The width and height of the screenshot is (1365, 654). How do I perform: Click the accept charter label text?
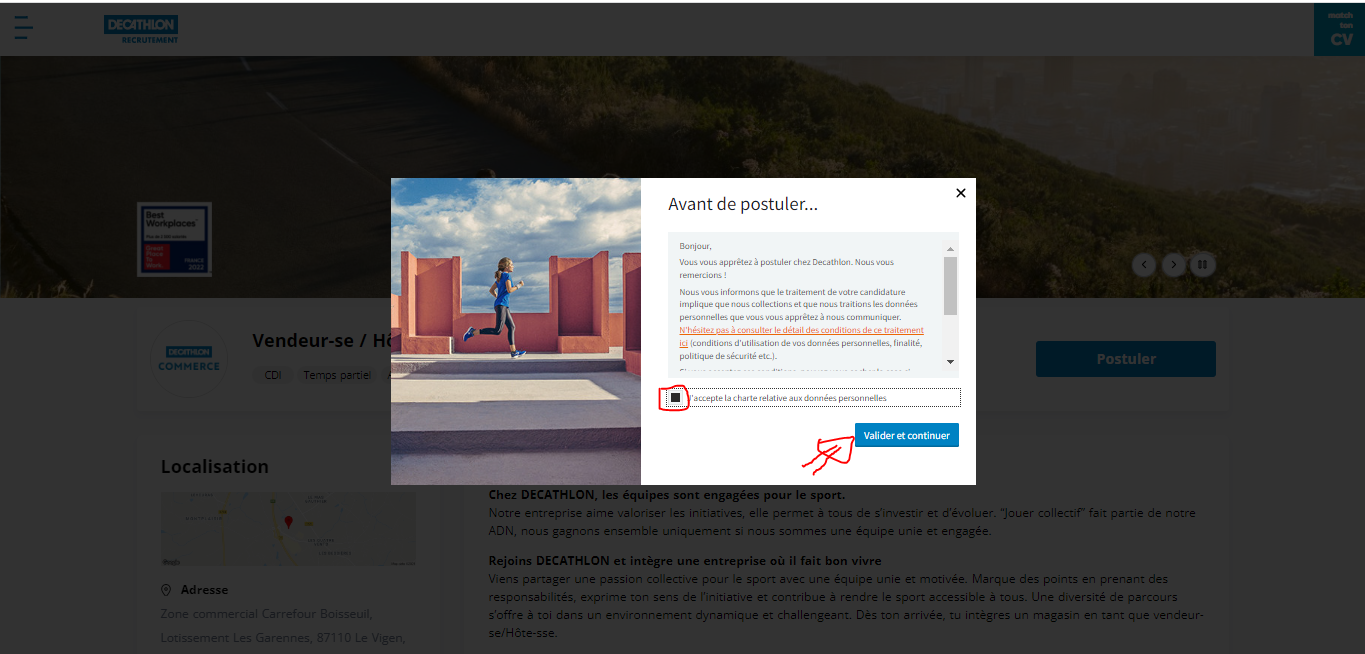(787, 398)
